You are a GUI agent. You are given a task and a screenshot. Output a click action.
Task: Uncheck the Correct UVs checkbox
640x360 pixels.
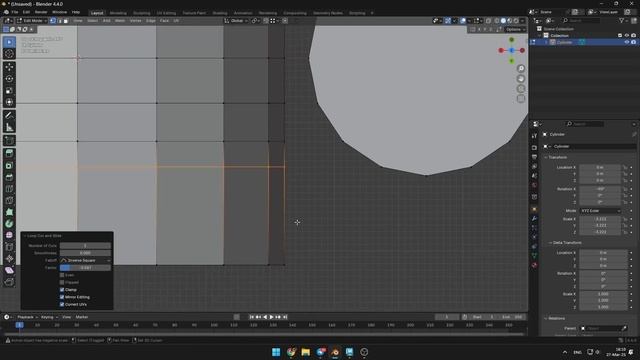coord(62,304)
